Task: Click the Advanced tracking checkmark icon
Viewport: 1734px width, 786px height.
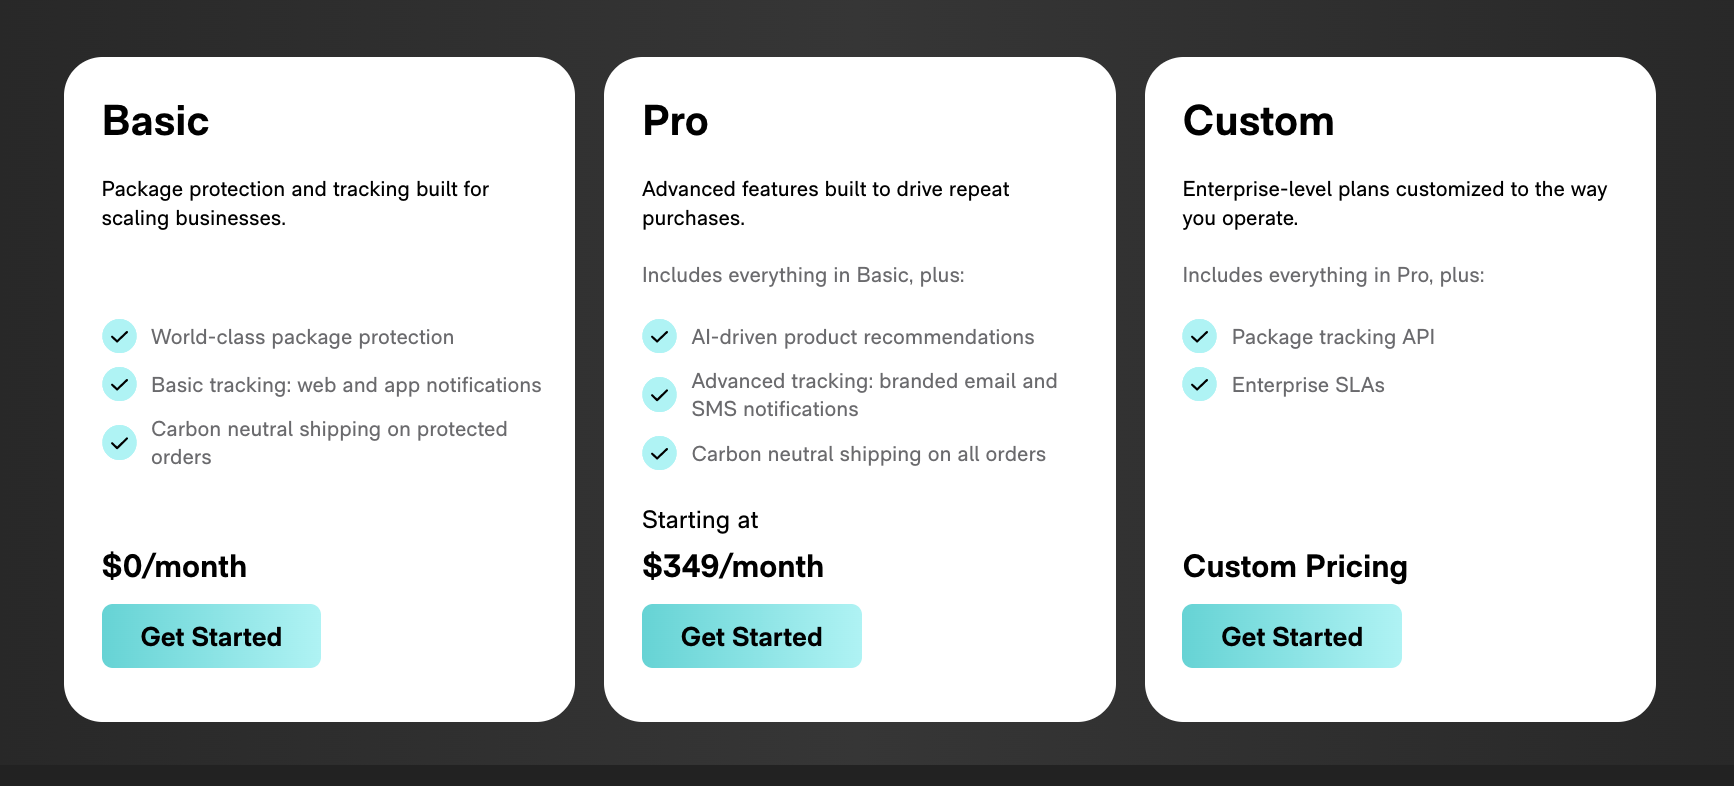Action: [659, 394]
